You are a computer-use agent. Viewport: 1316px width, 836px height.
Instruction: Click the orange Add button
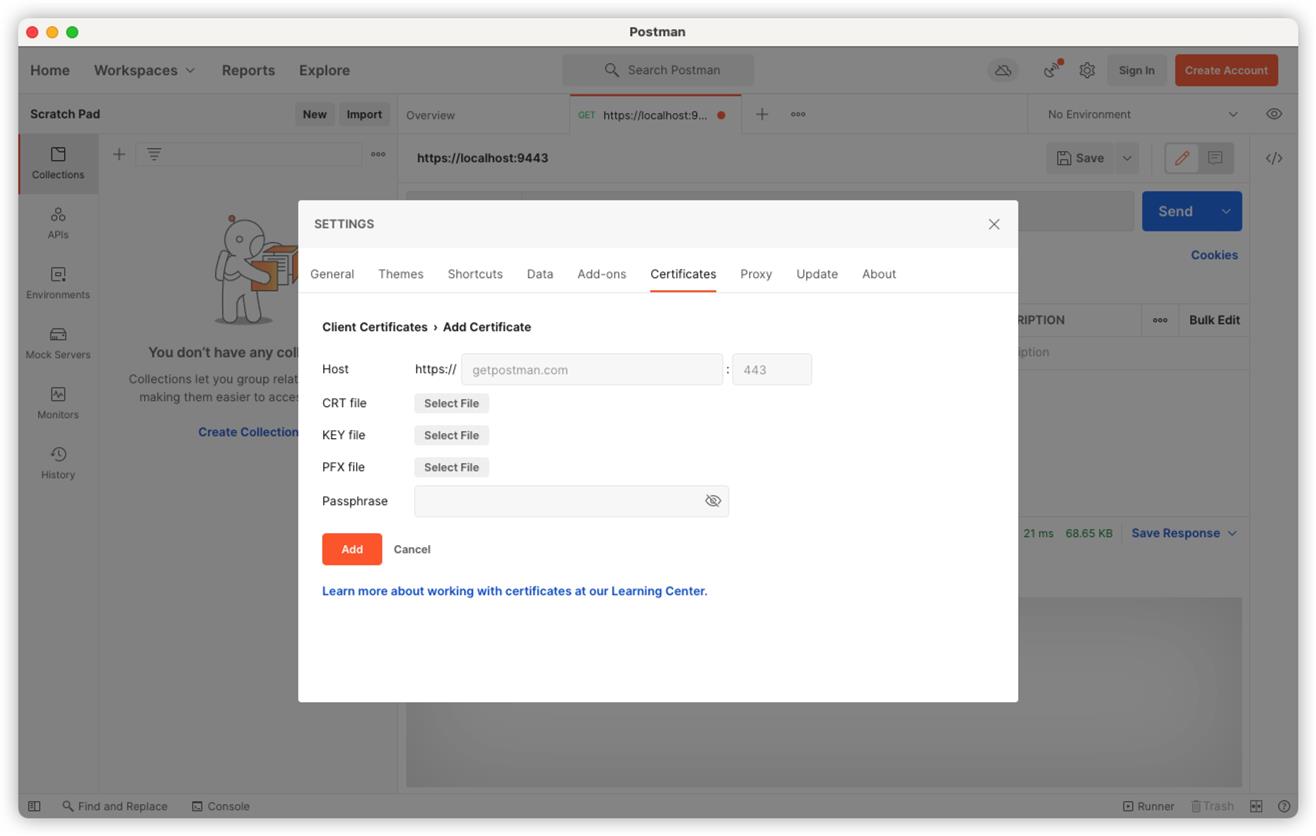click(x=352, y=549)
